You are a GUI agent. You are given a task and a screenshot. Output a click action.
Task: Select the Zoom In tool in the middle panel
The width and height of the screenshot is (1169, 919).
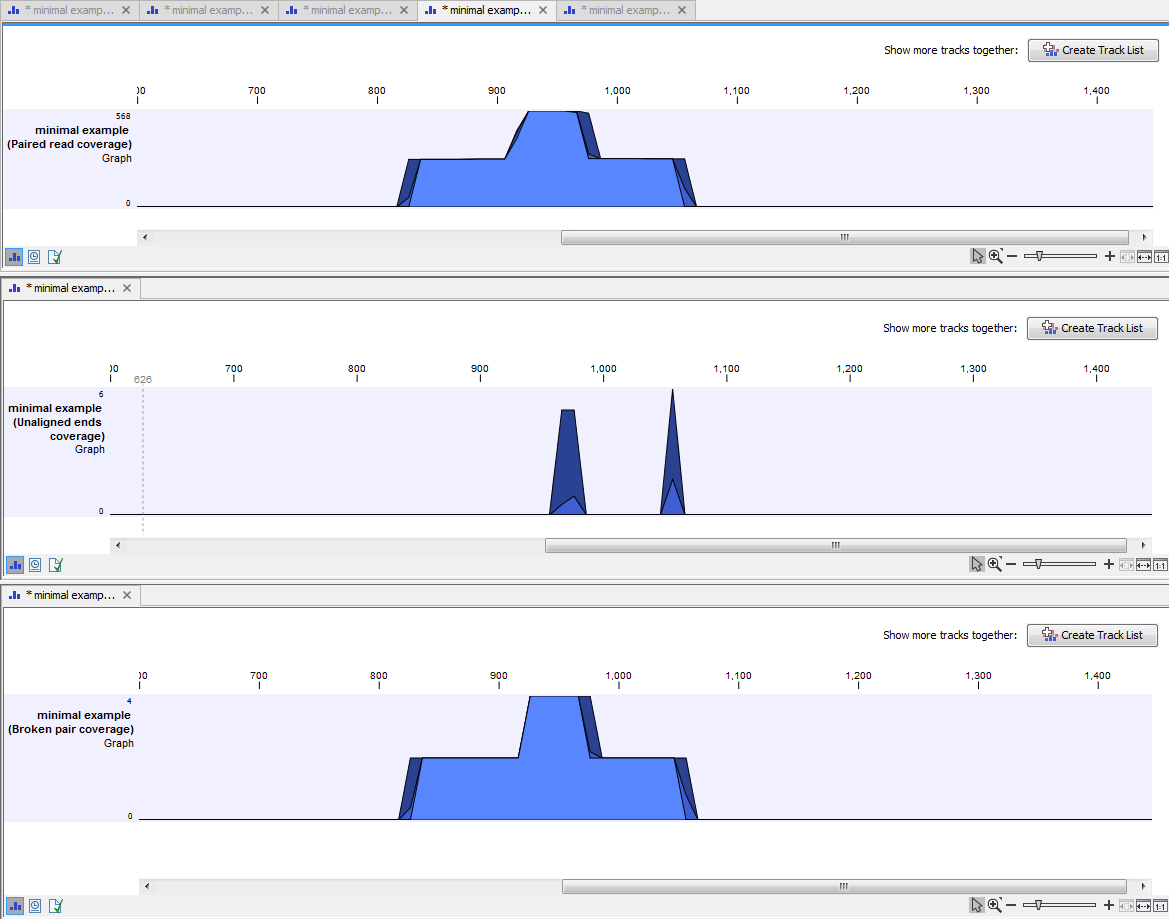pyautogui.click(x=996, y=563)
